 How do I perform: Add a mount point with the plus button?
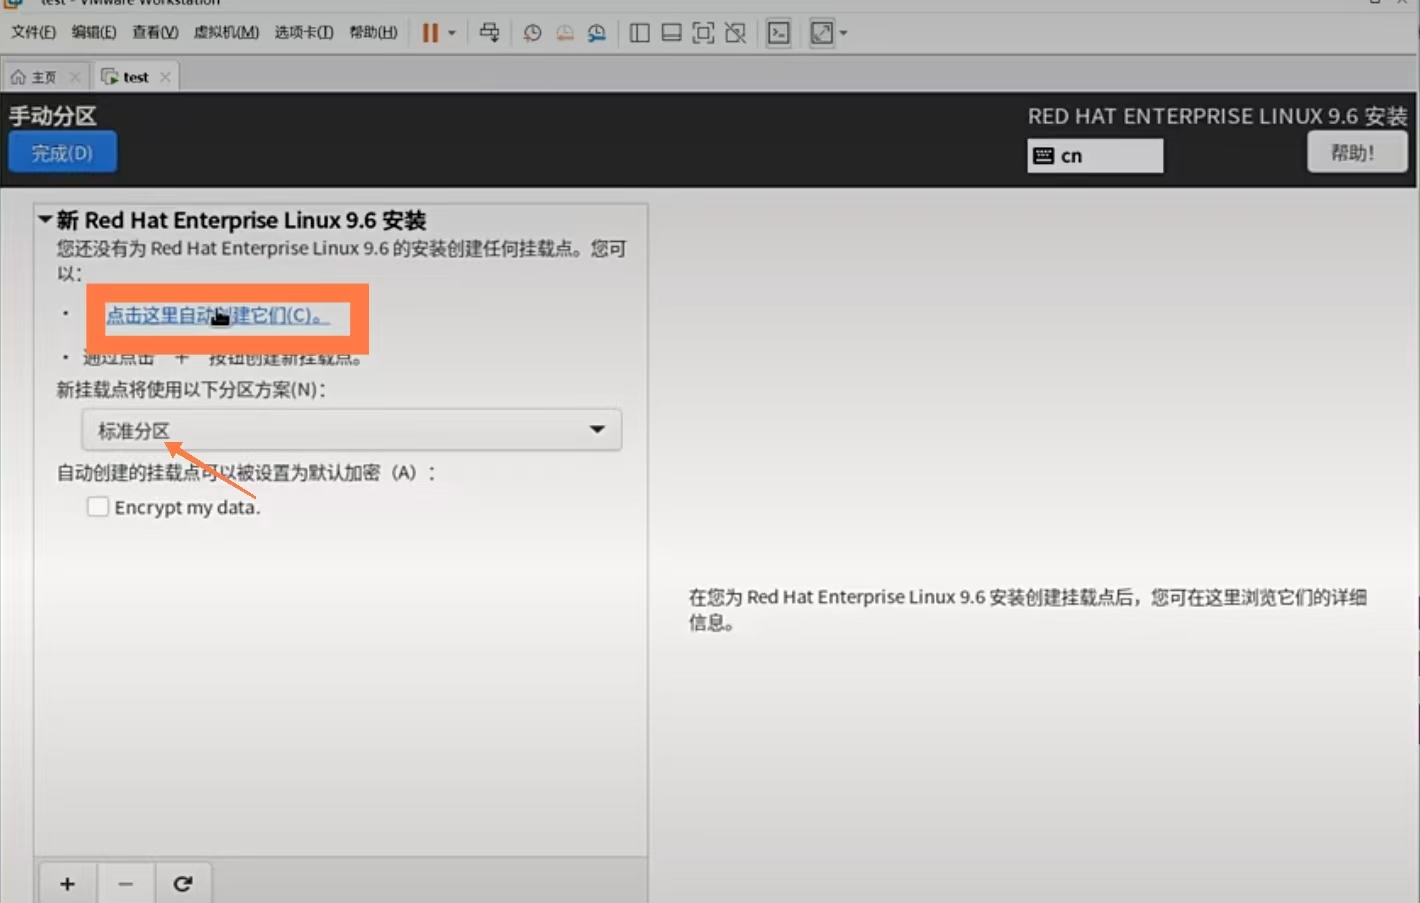click(67, 884)
